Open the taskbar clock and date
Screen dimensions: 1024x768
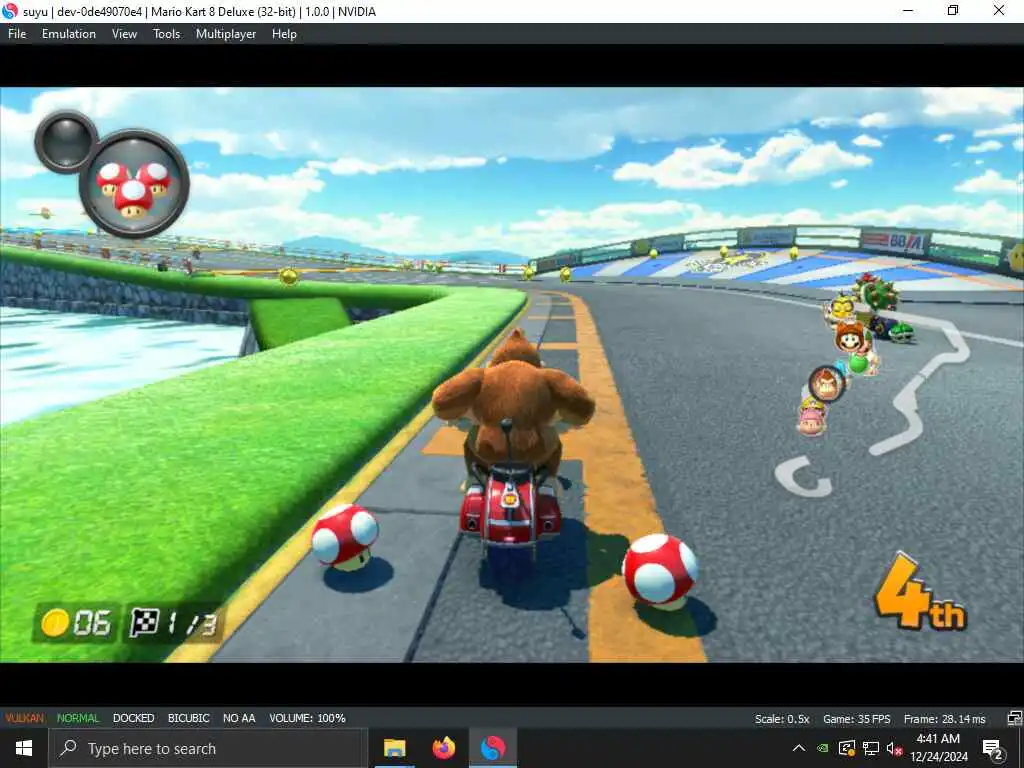pyautogui.click(x=938, y=748)
